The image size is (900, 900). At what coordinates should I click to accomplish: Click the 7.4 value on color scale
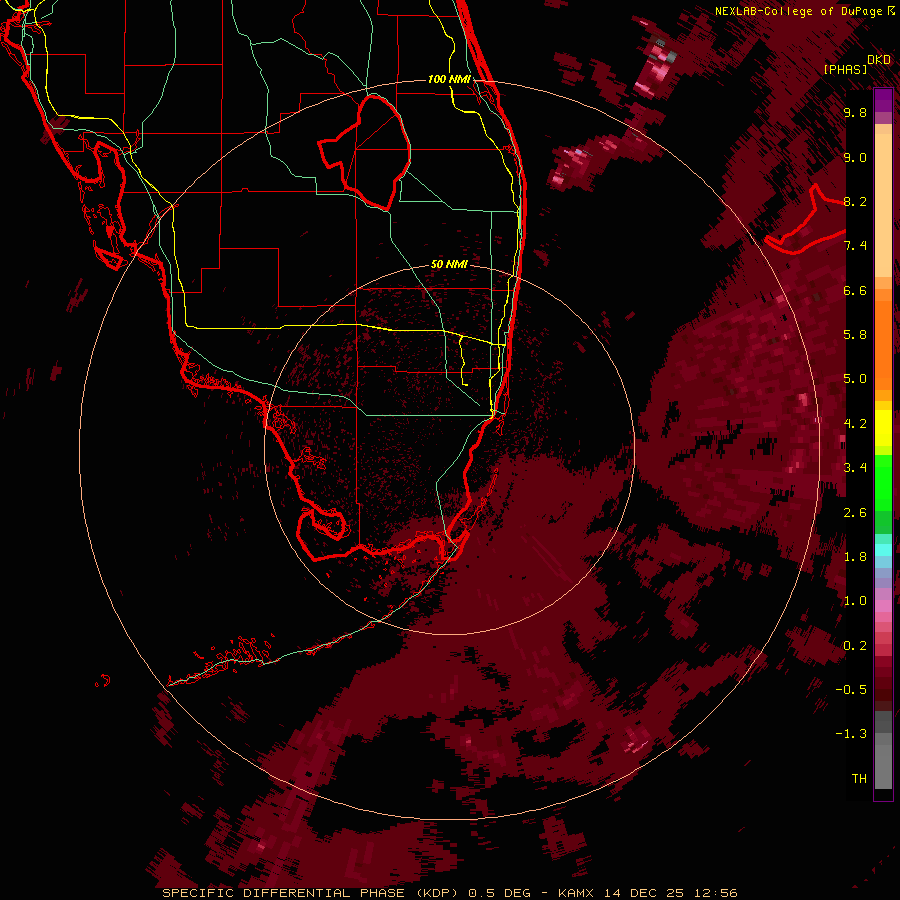[x=855, y=246]
